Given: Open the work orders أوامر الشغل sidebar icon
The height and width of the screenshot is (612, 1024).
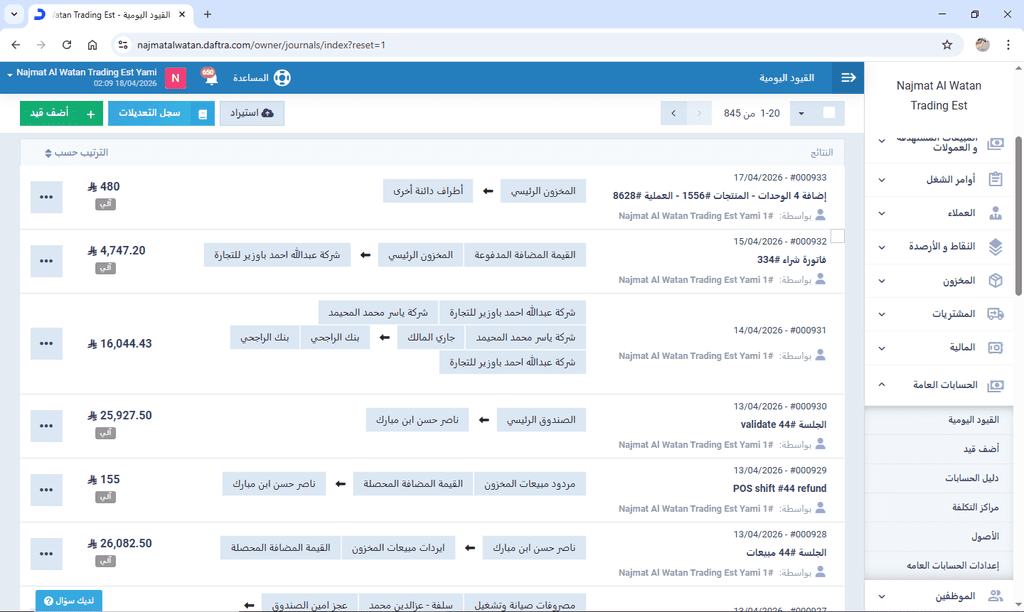Looking at the screenshot, I should (995, 179).
